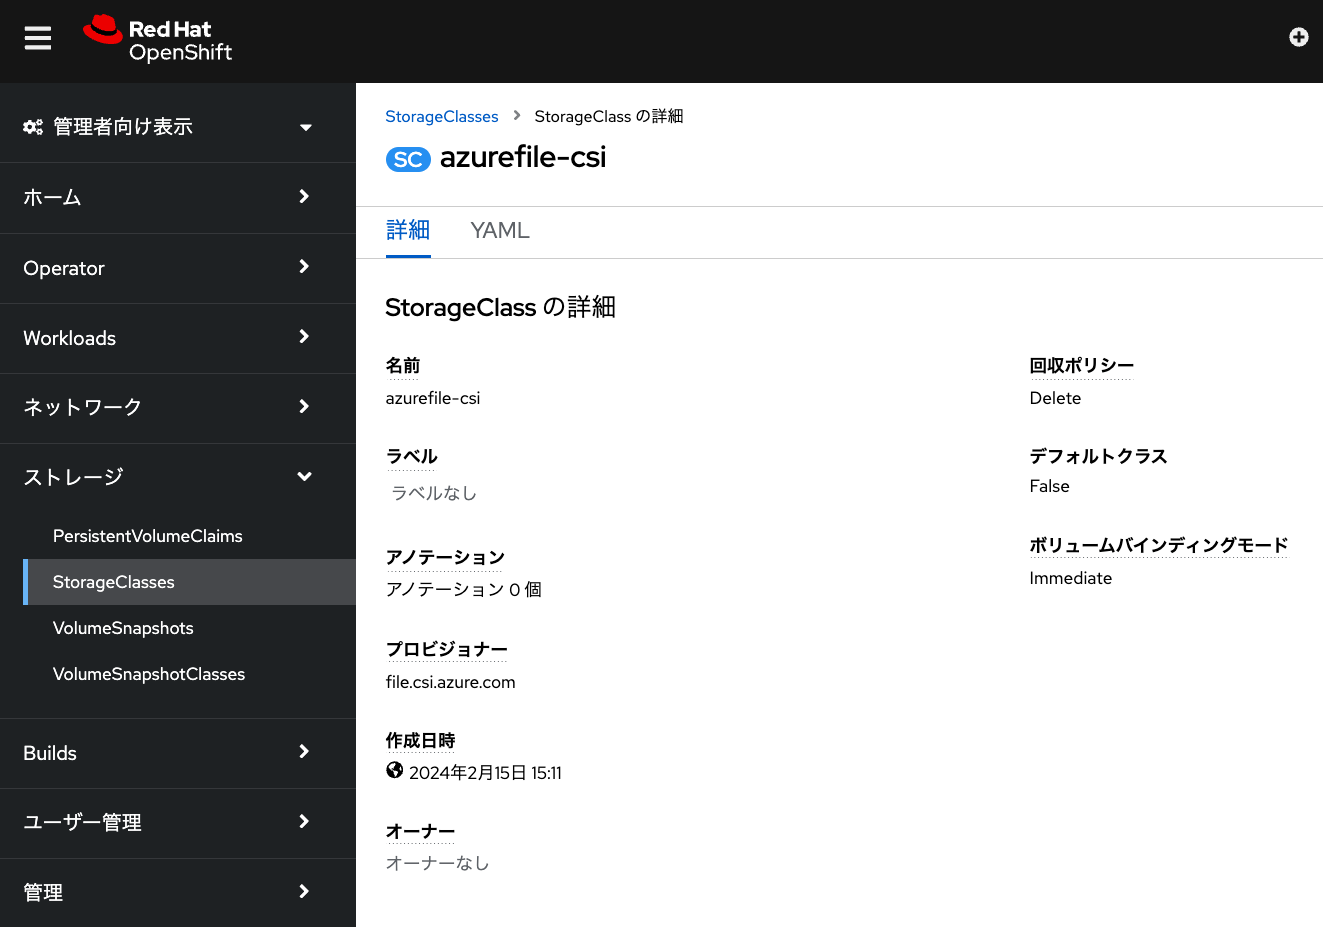This screenshot has width=1323, height=927.
Task: Click the 2024年2月15日 15:11 timestamp
Action: tap(485, 773)
